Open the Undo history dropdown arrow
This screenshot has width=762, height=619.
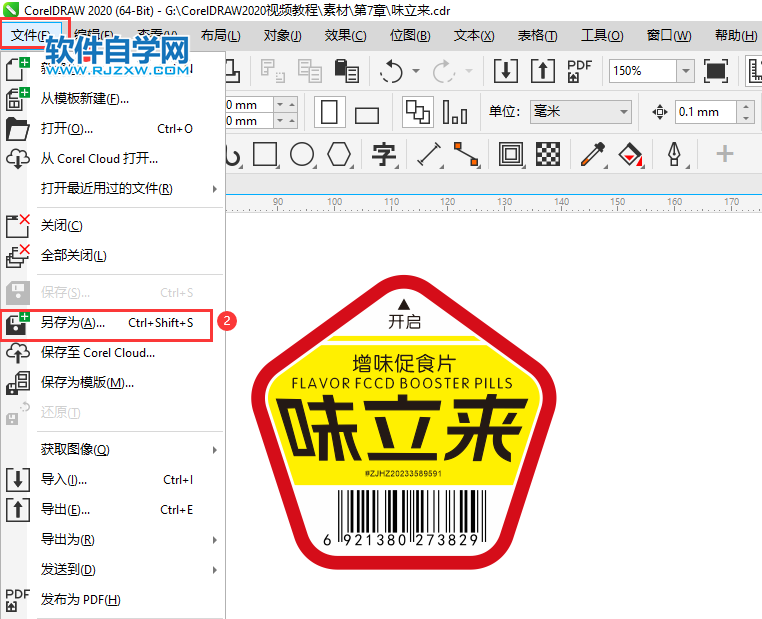(416, 71)
